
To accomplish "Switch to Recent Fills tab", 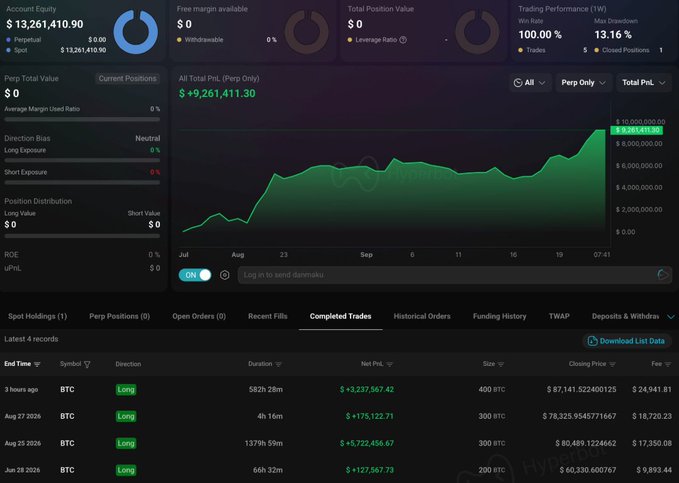I will point(268,316).
